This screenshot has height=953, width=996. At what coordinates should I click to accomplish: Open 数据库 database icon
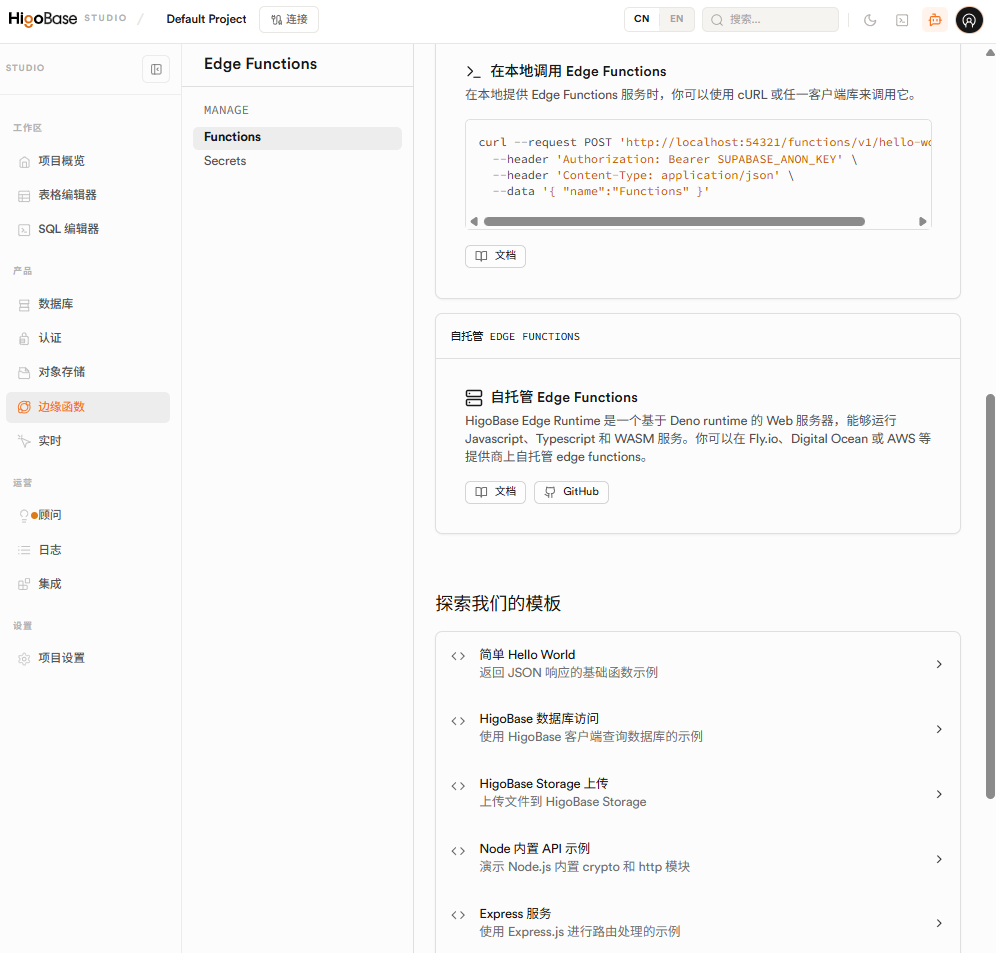point(24,305)
